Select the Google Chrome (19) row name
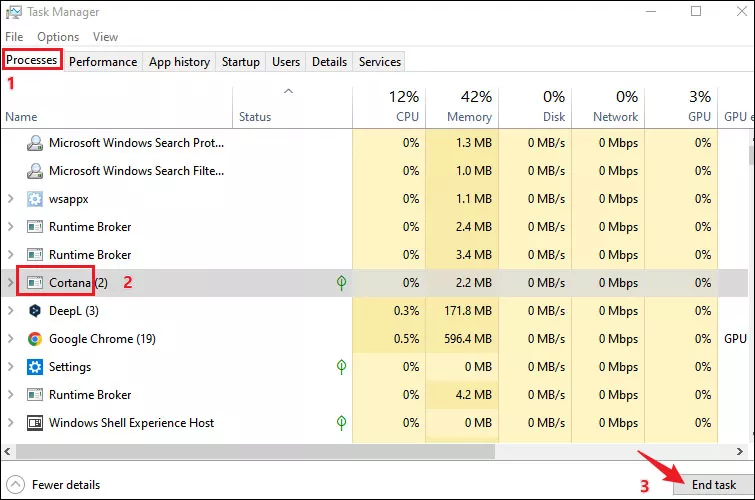Screen dimensions: 755x500 (103, 339)
